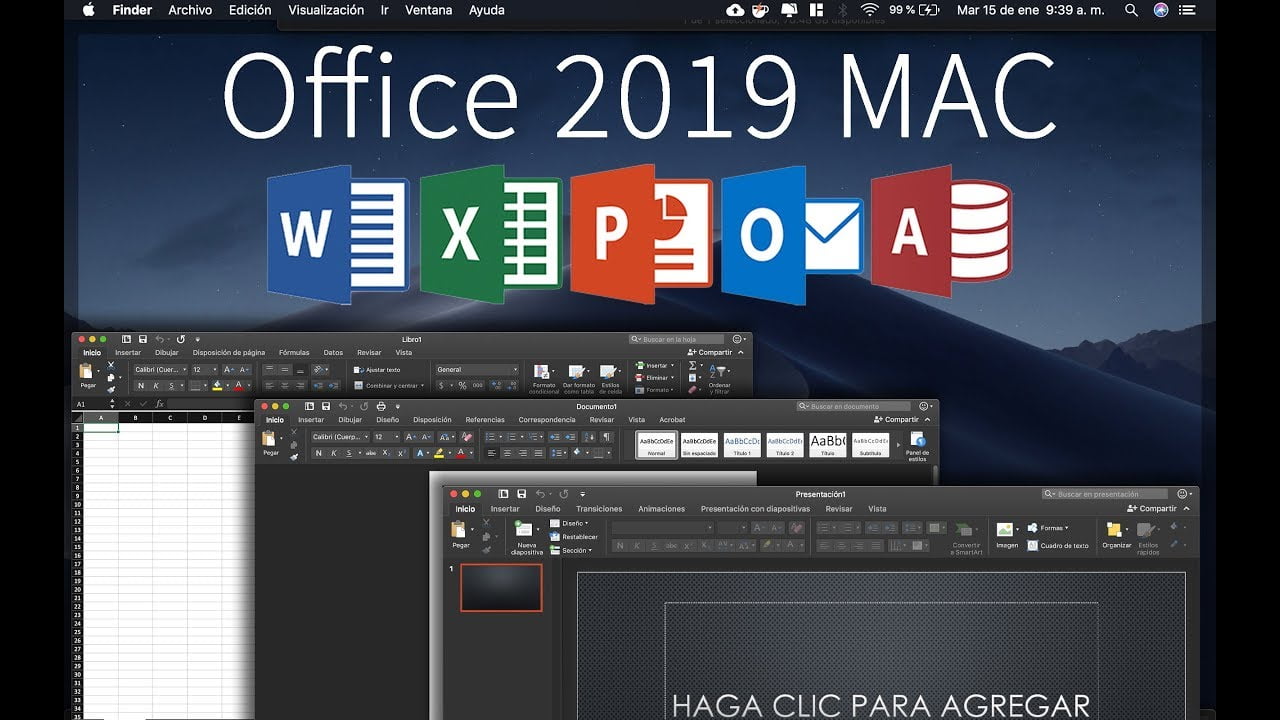Click the Wi-Fi icon in menu bar
This screenshot has width=1280, height=720.
click(x=869, y=10)
